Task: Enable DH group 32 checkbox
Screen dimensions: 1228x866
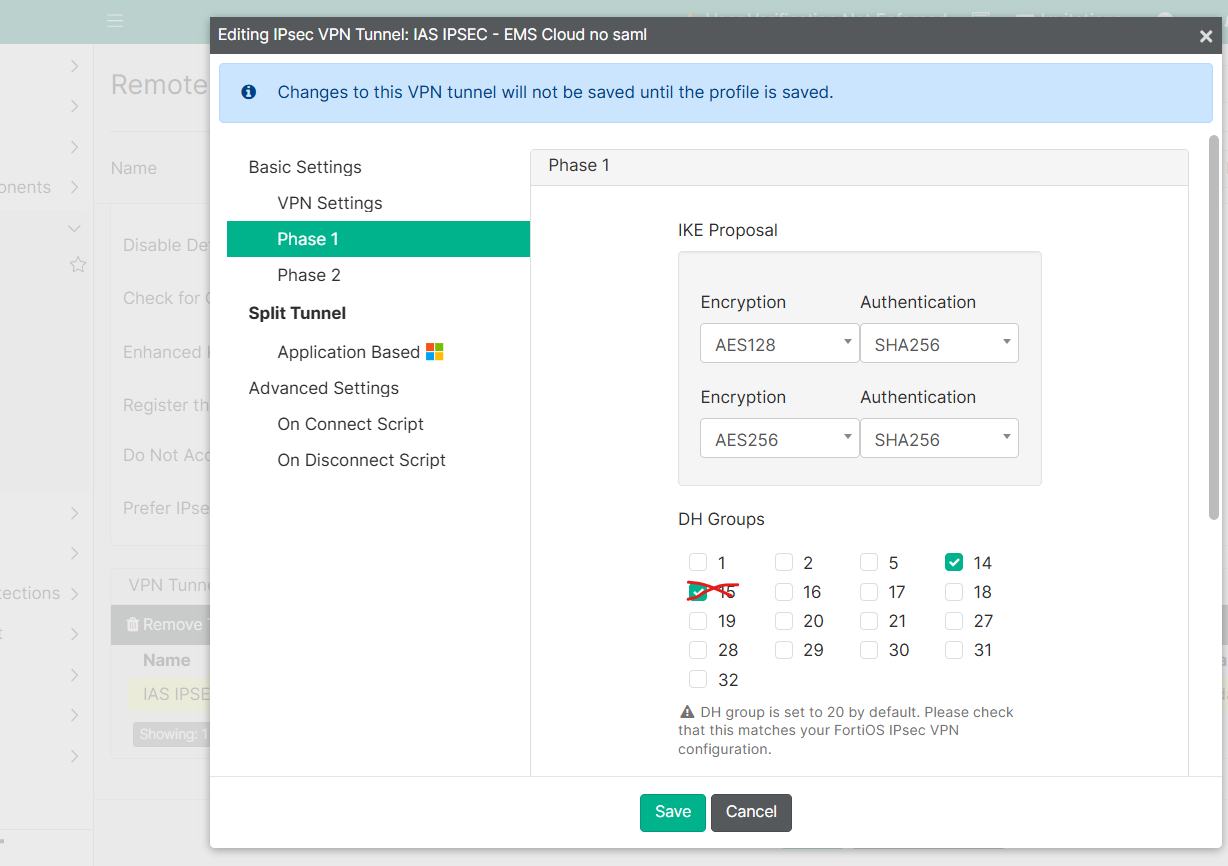Action: [698, 680]
